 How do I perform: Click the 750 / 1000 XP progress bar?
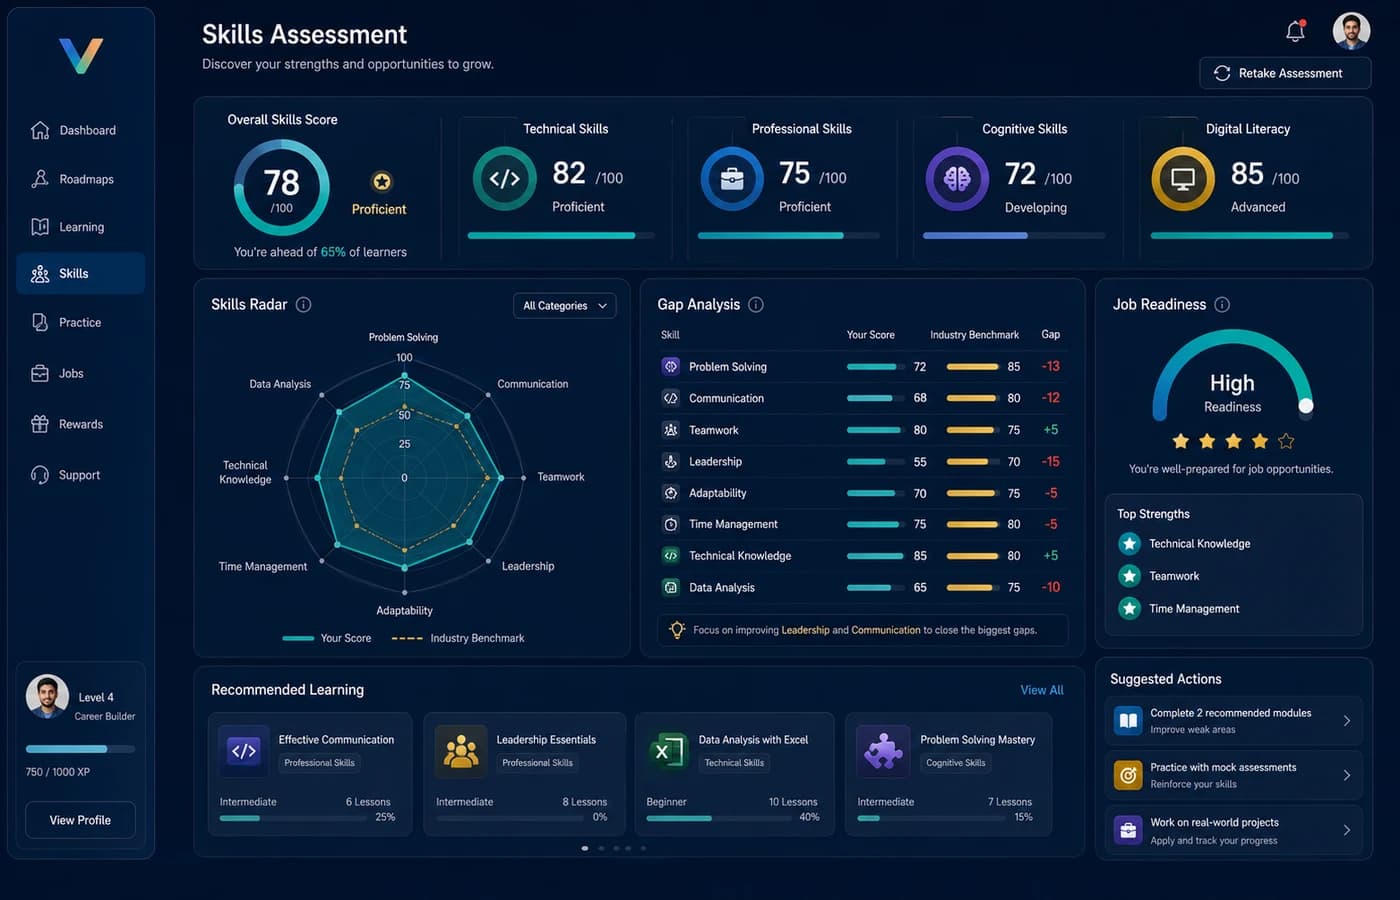(x=80, y=749)
